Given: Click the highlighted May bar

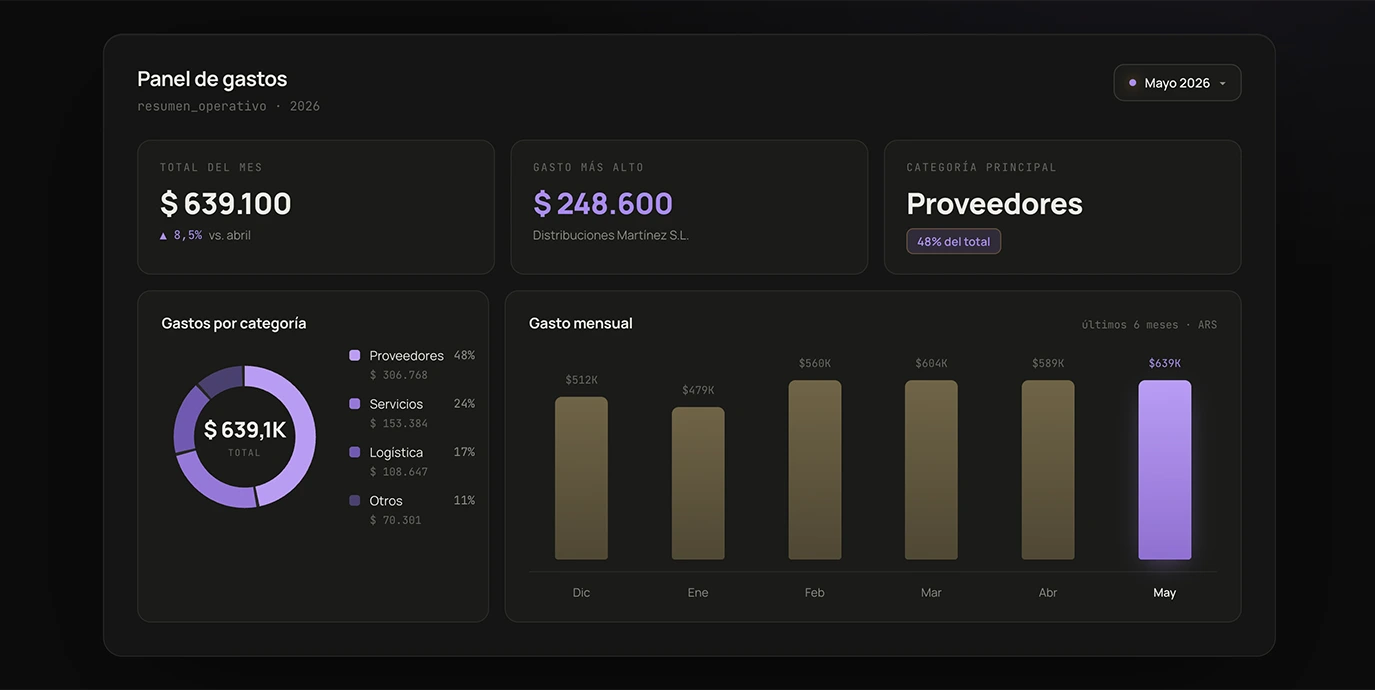Looking at the screenshot, I should [x=1165, y=470].
